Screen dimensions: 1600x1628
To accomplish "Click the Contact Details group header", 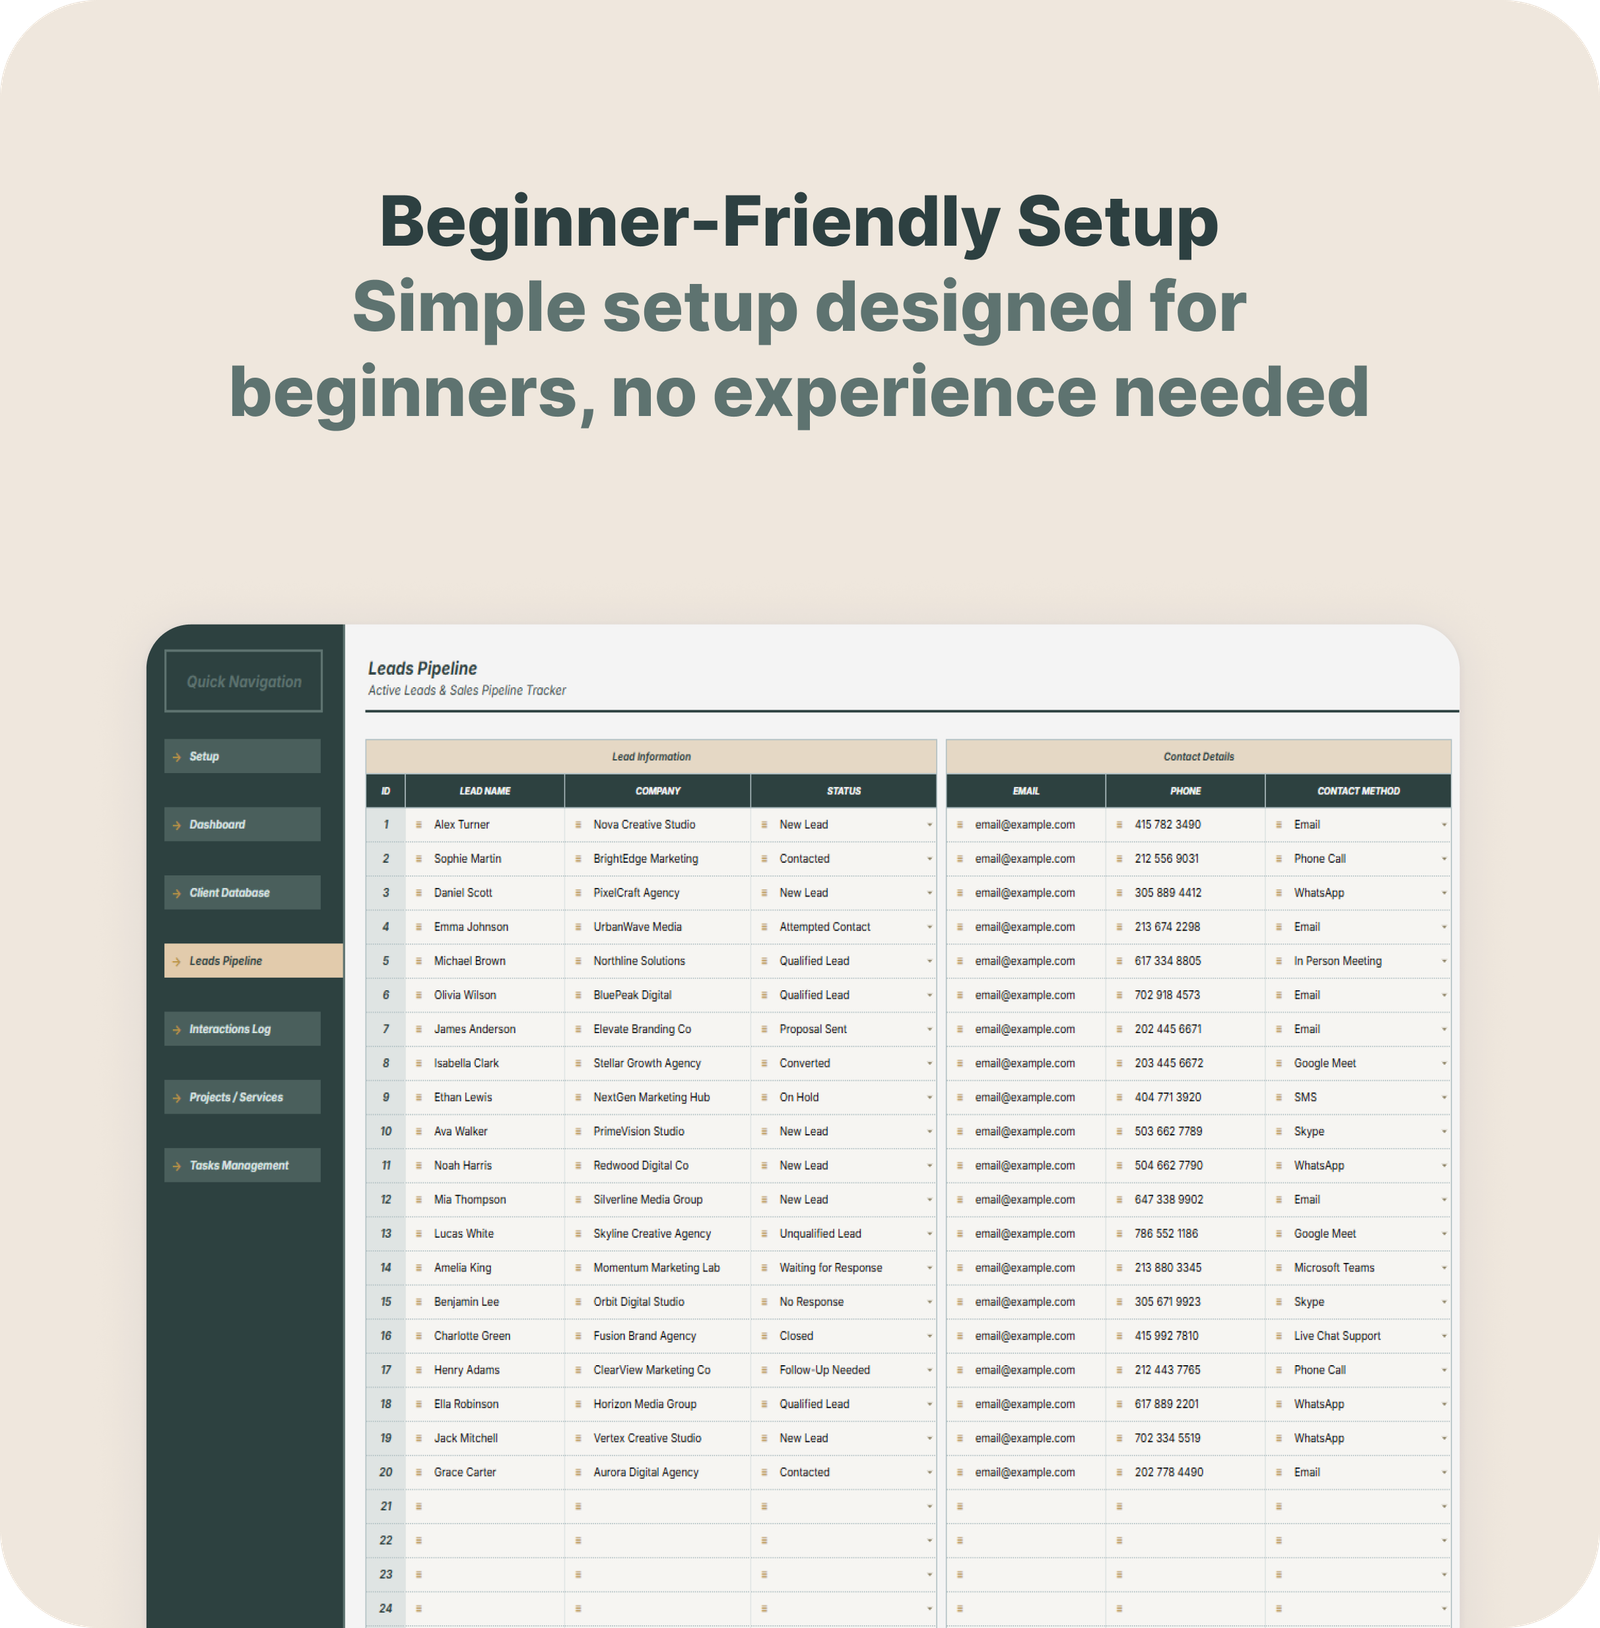I will coord(1198,756).
